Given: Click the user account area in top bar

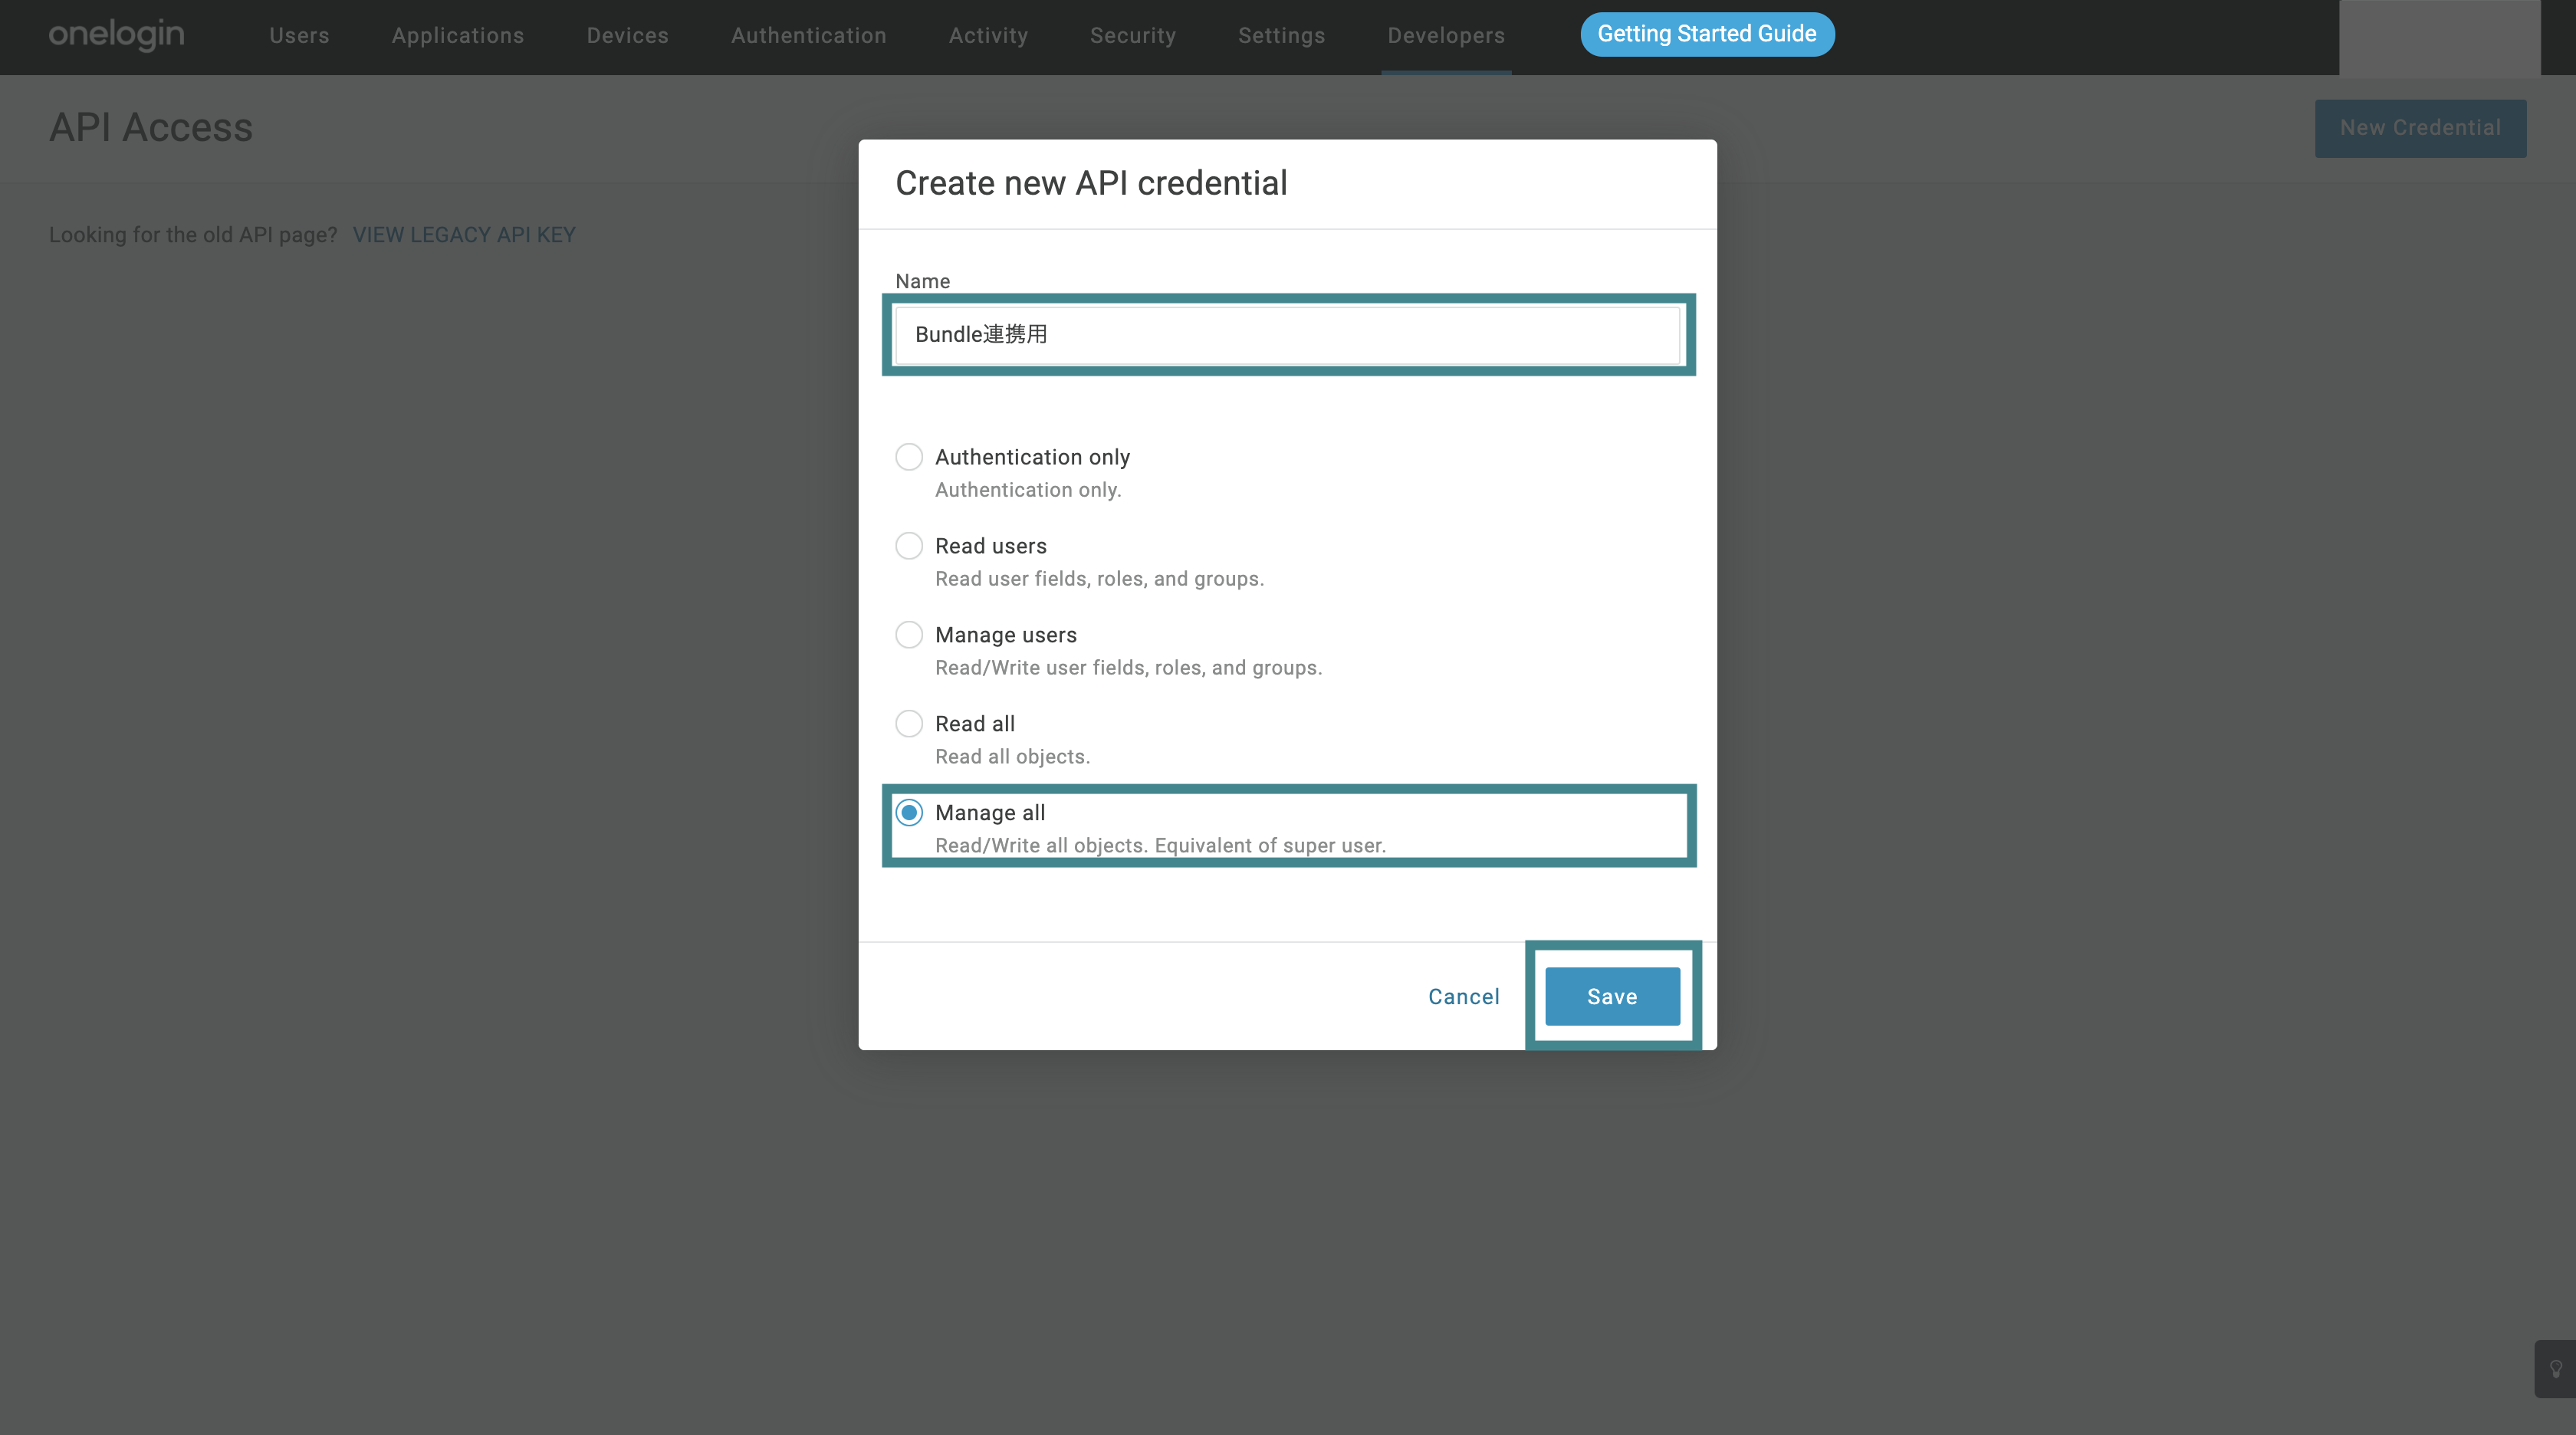Looking at the screenshot, I should coord(2439,37).
